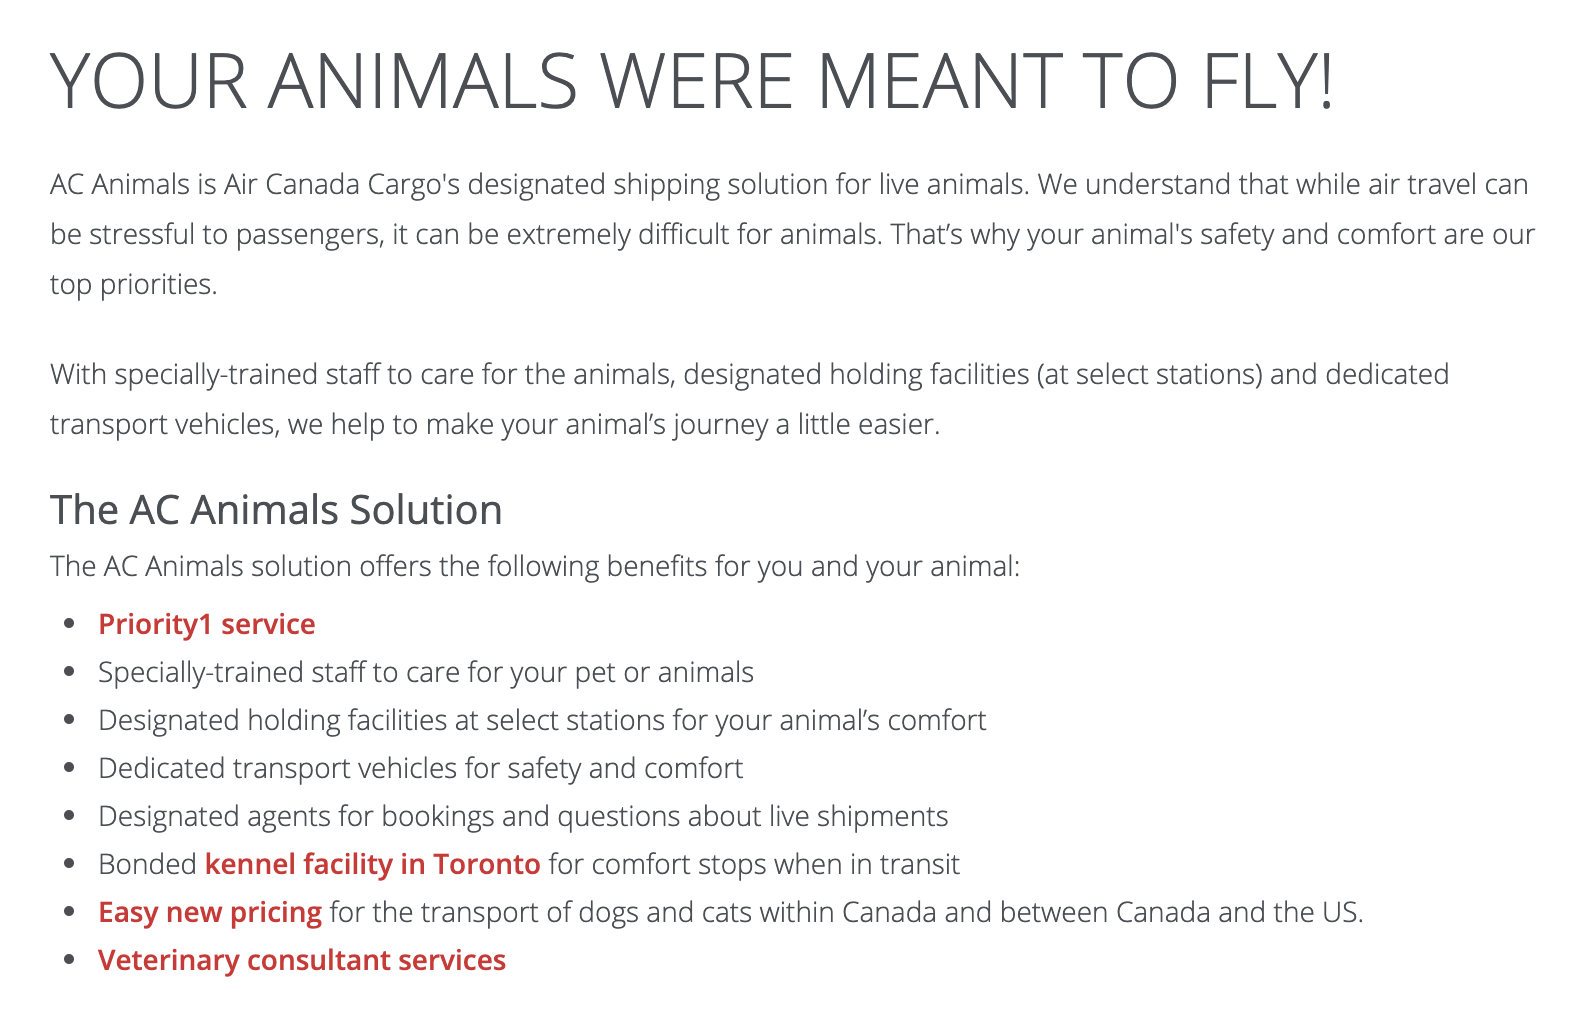The image size is (1574, 1026).
Task: Open the Easy new pricing link
Action: click(x=210, y=912)
